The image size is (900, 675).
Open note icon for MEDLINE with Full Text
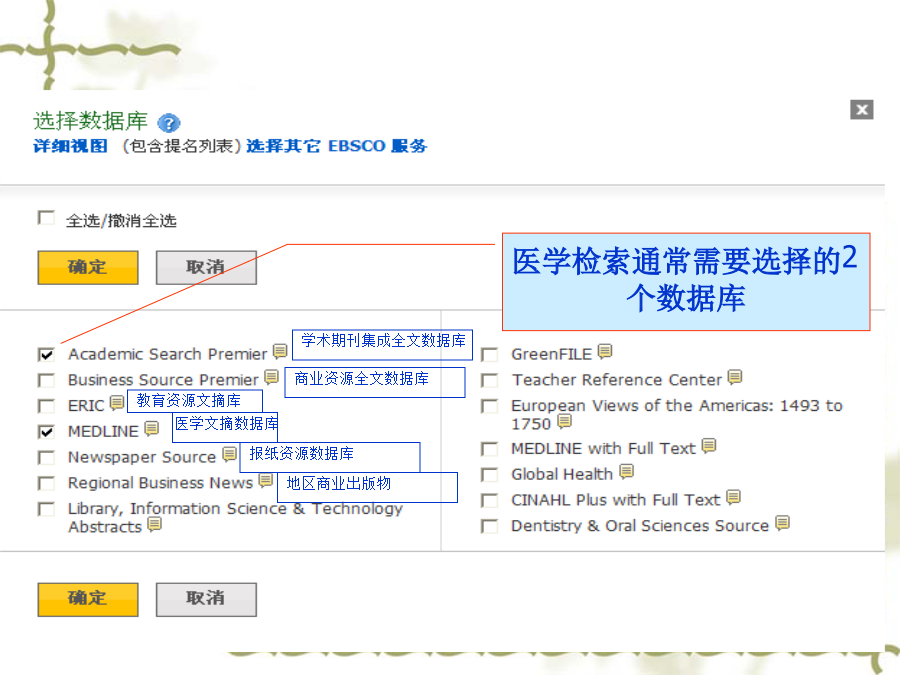(709, 445)
